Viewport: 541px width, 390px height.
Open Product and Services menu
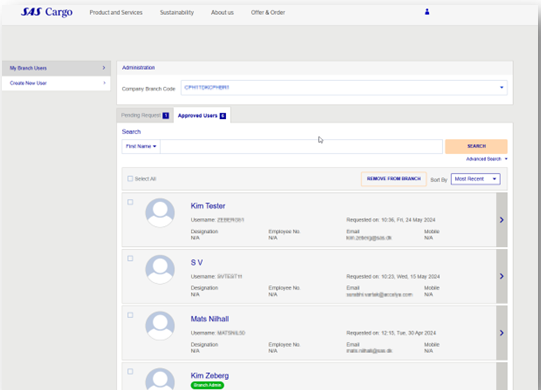116,12
